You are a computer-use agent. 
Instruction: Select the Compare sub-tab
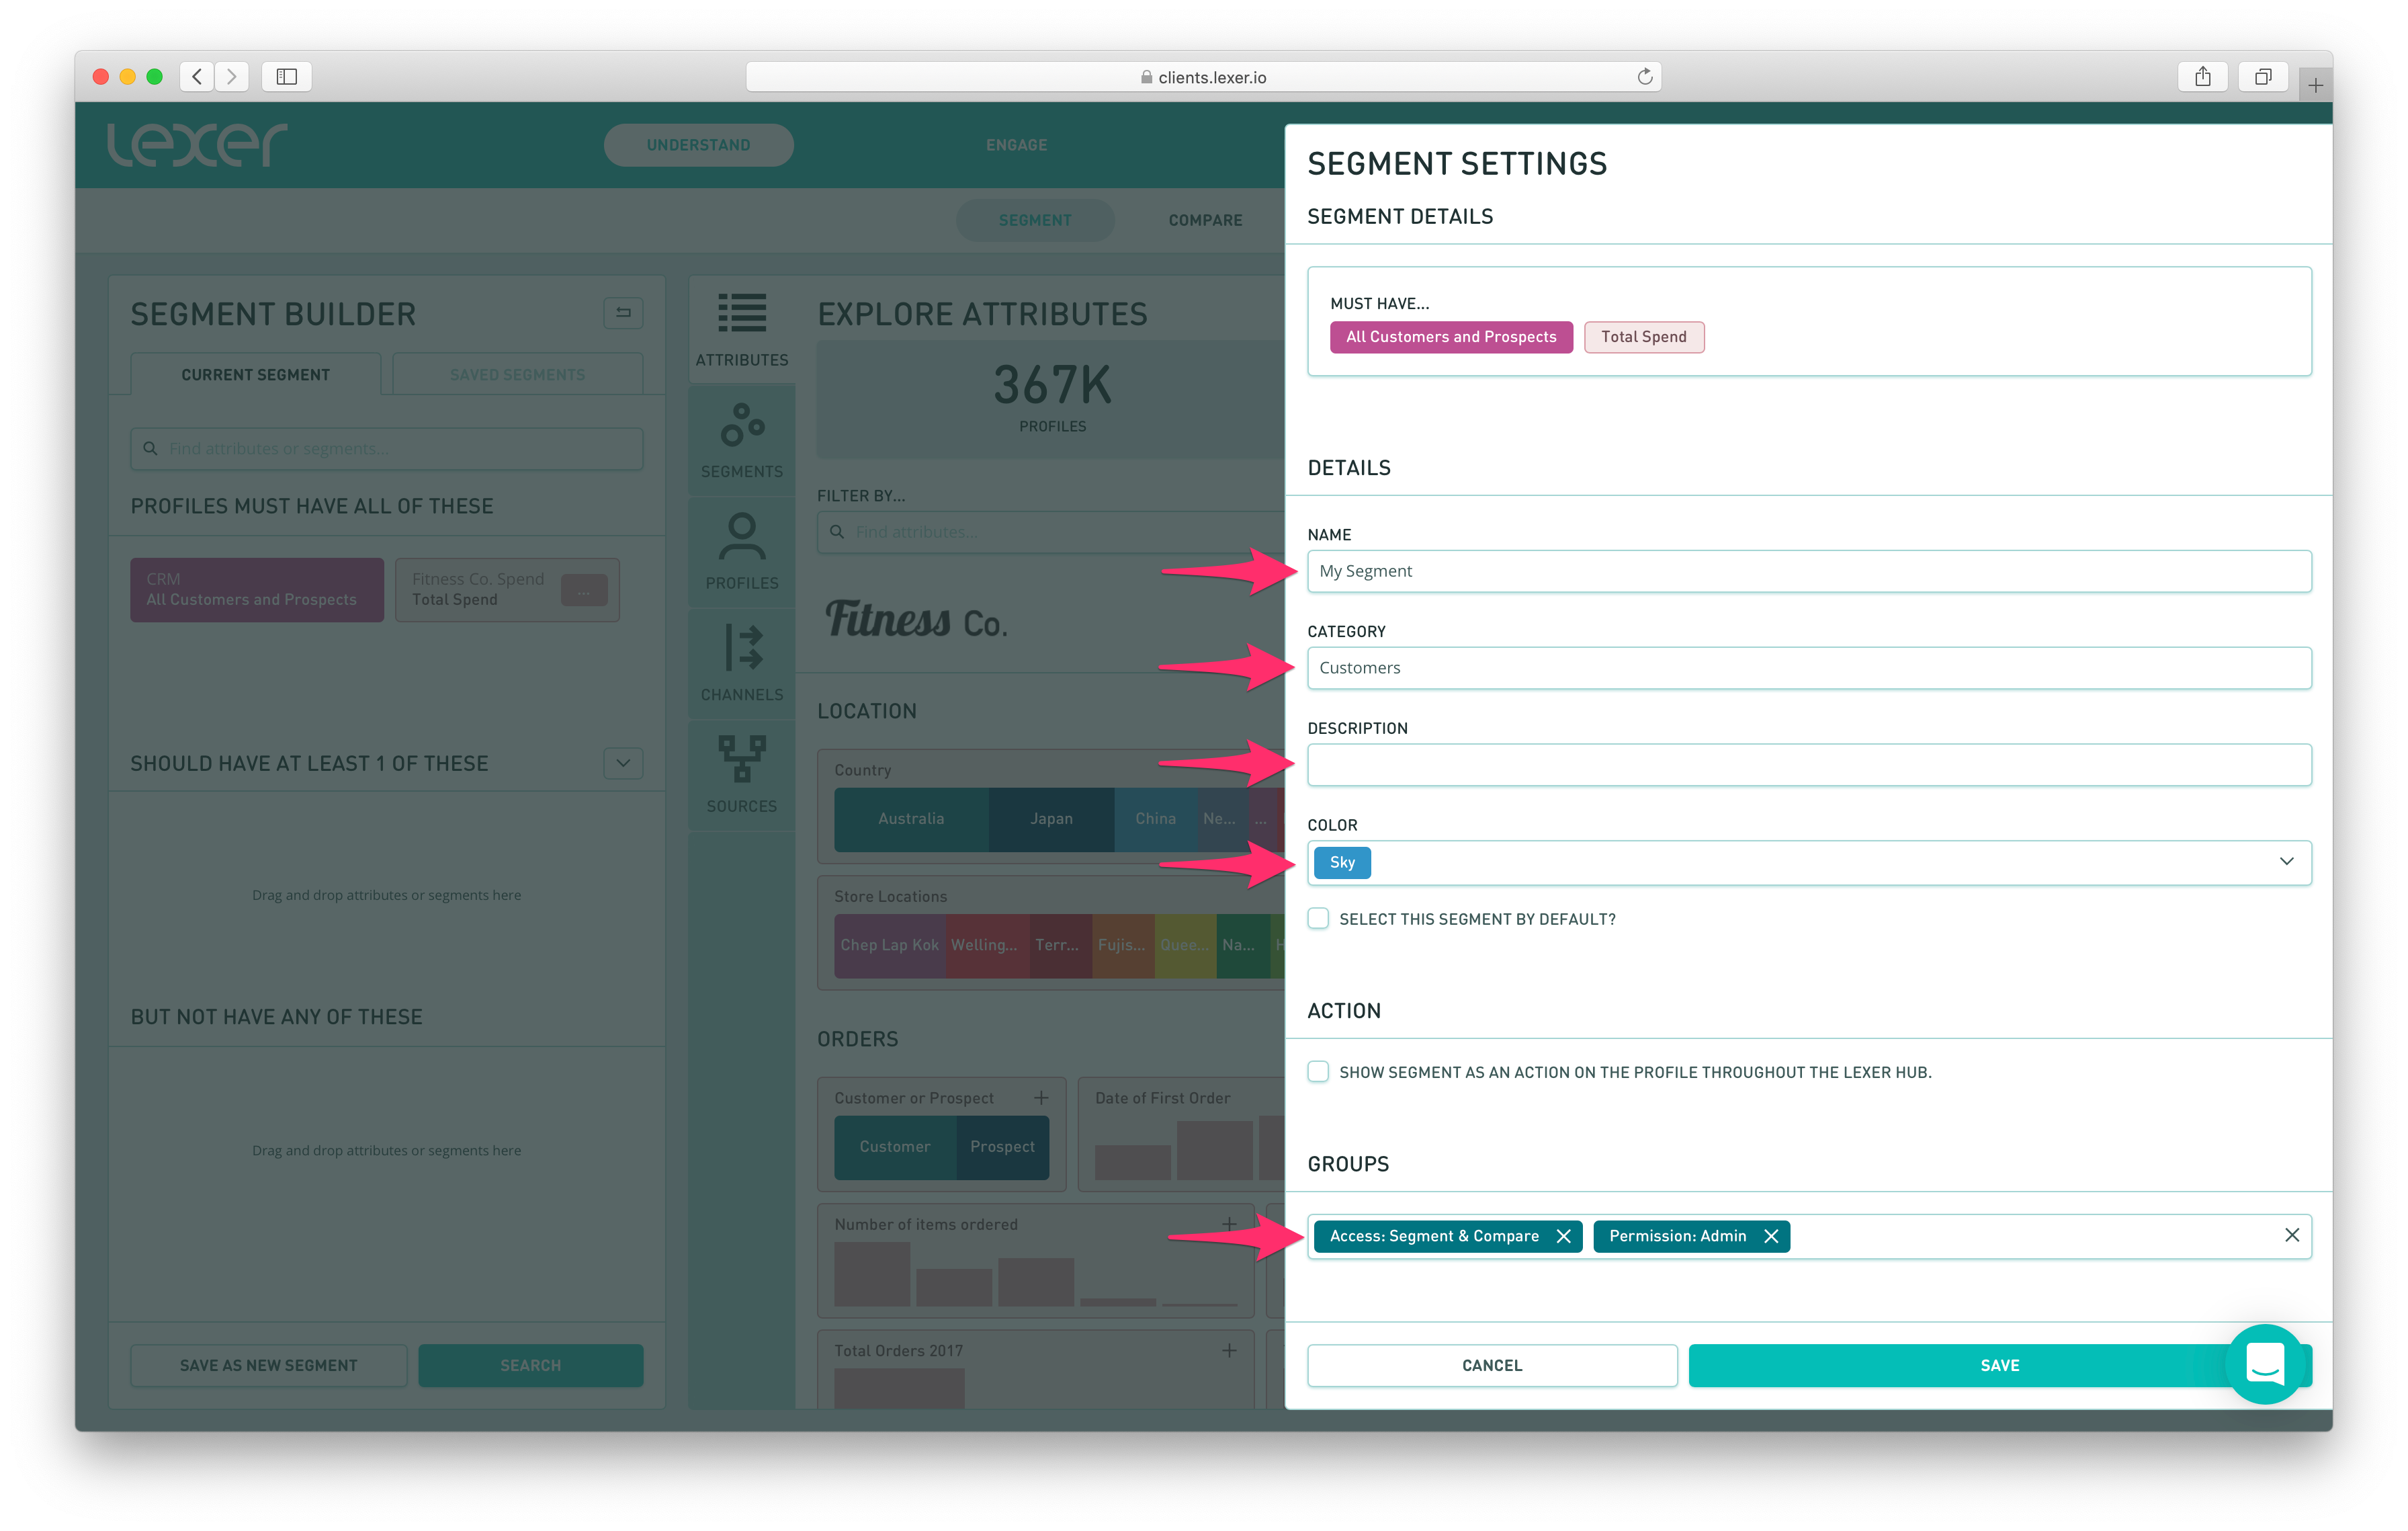coord(1205,220)
